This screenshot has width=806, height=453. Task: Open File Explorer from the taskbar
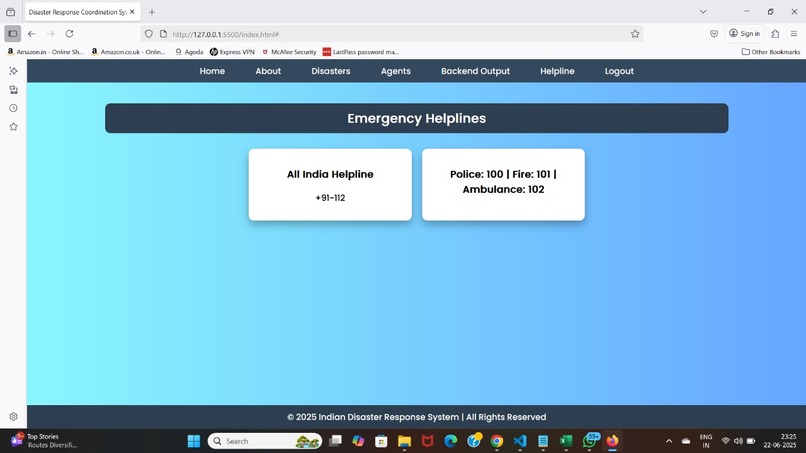click(404, 441)
